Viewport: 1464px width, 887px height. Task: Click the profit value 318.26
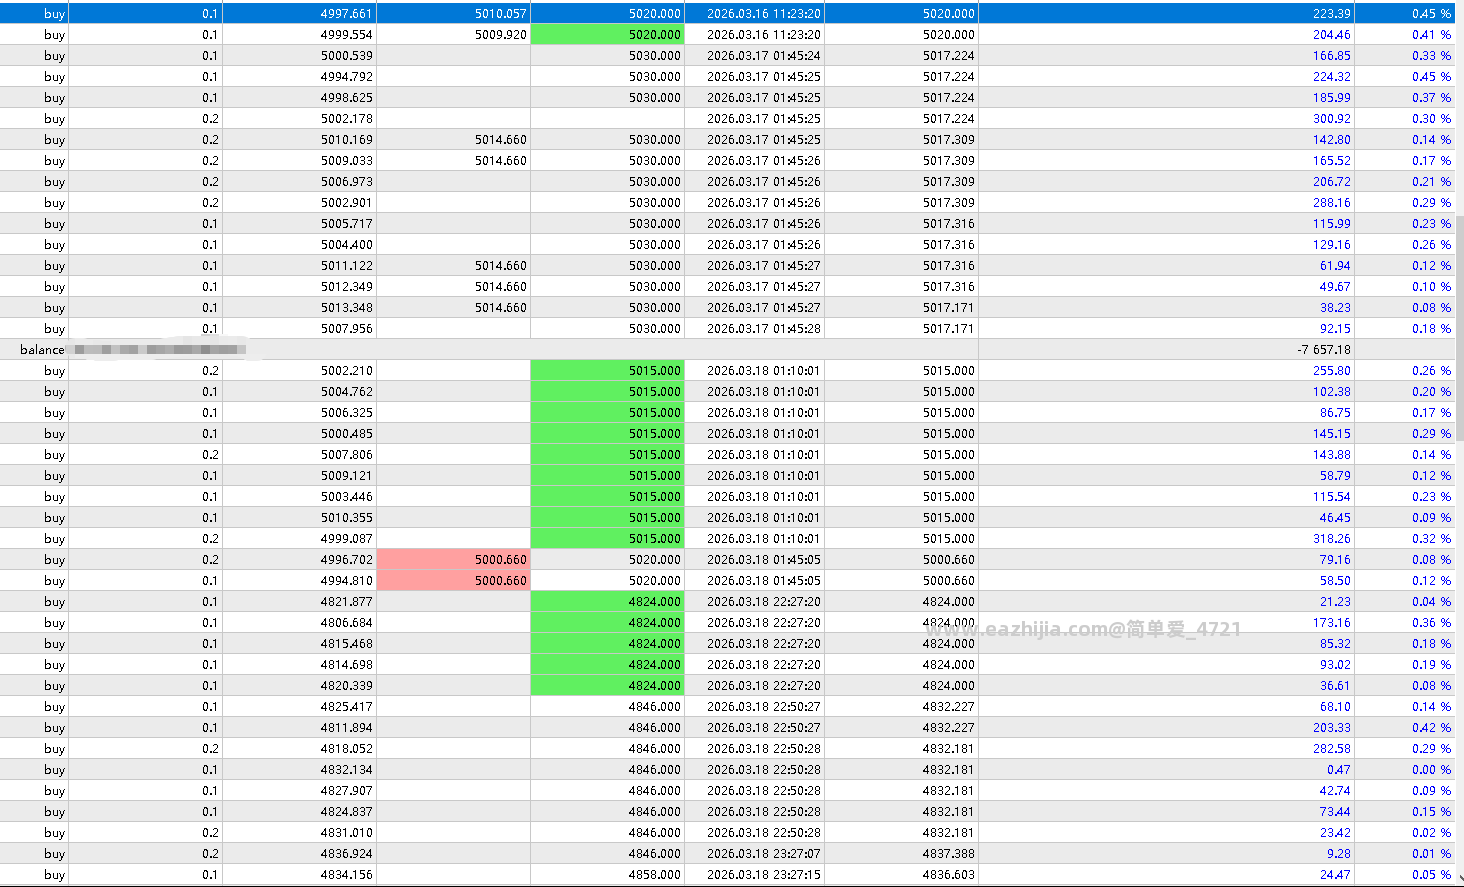click(1331, 539)
